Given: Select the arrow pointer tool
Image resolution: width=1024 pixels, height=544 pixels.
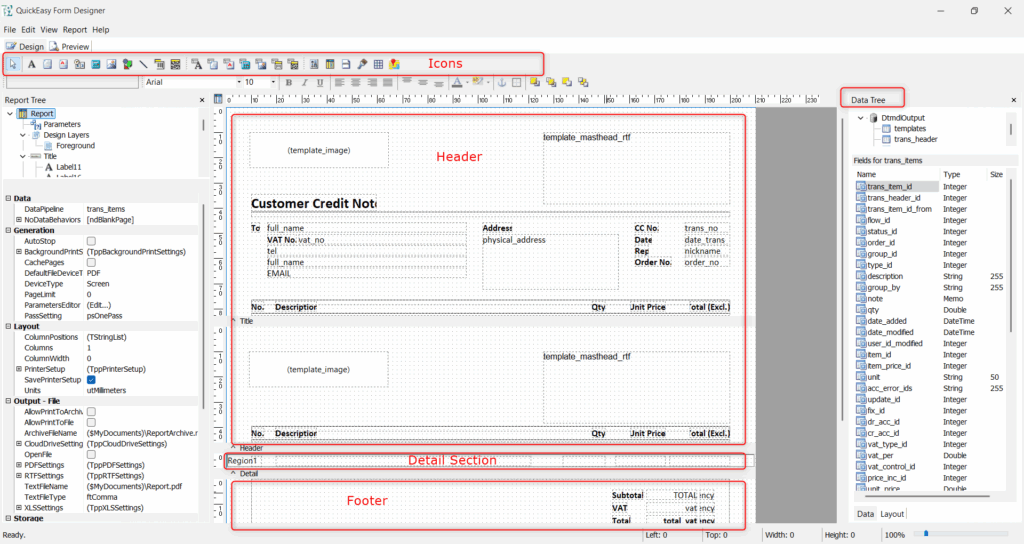Looking at the screenshot, I should pyautogui.click(x=15, y=64).
